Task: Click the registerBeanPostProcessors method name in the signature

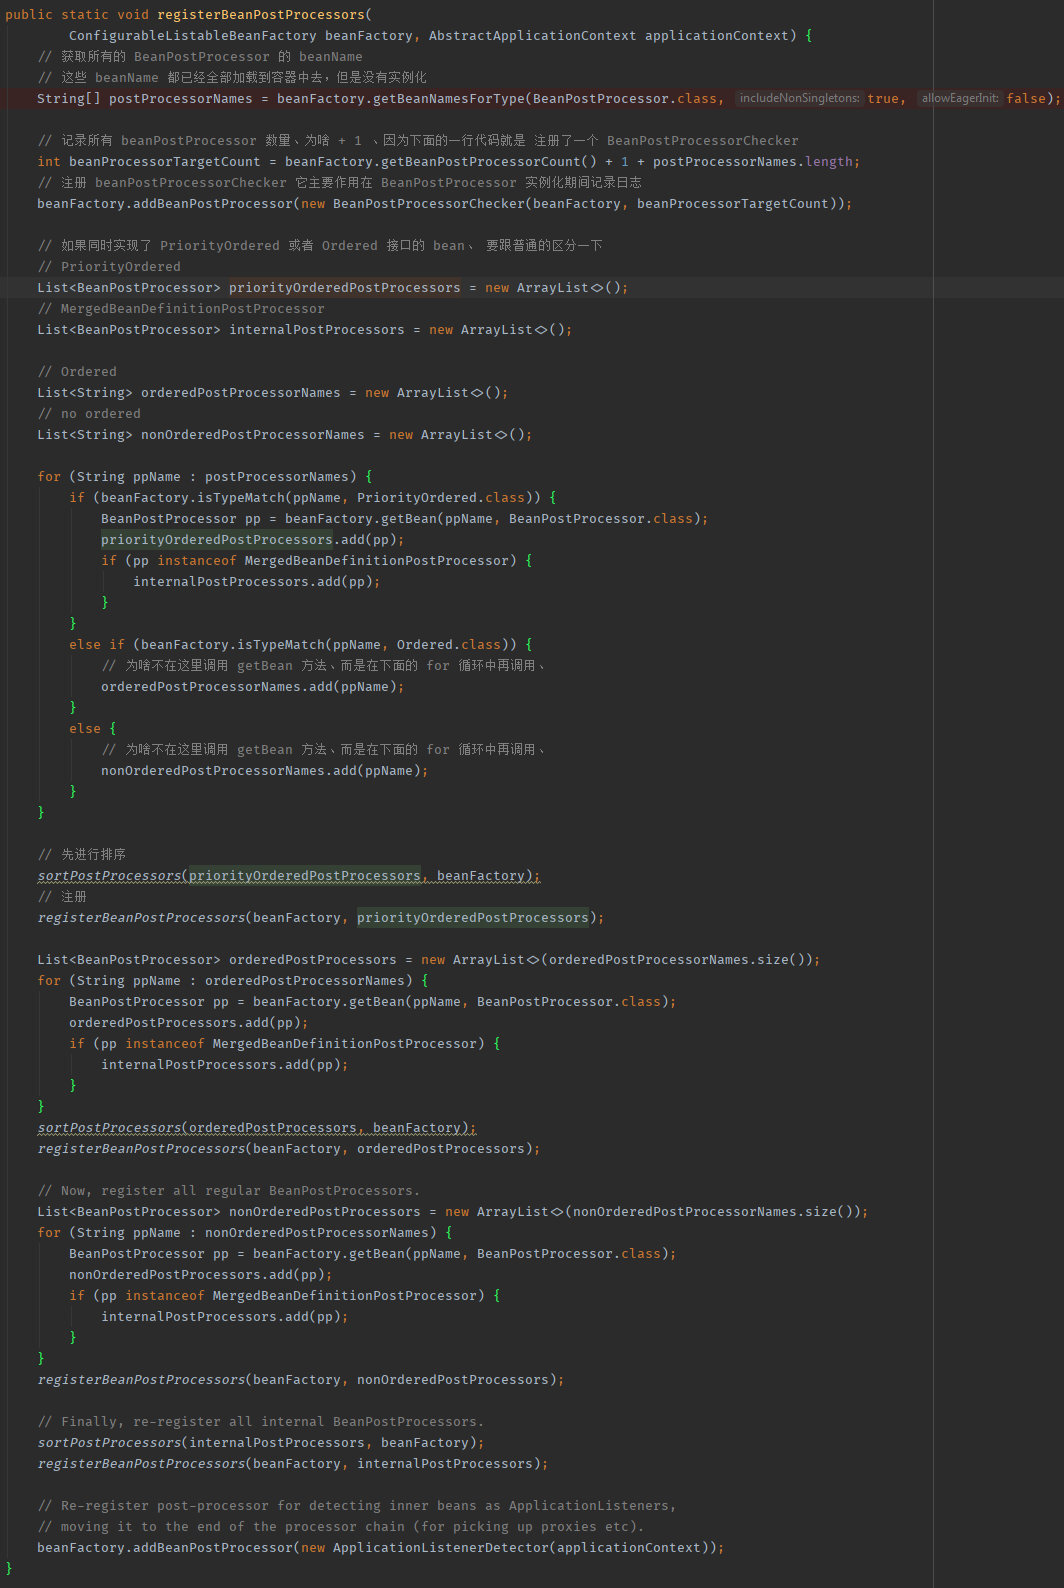Action: tap(261, 14)
